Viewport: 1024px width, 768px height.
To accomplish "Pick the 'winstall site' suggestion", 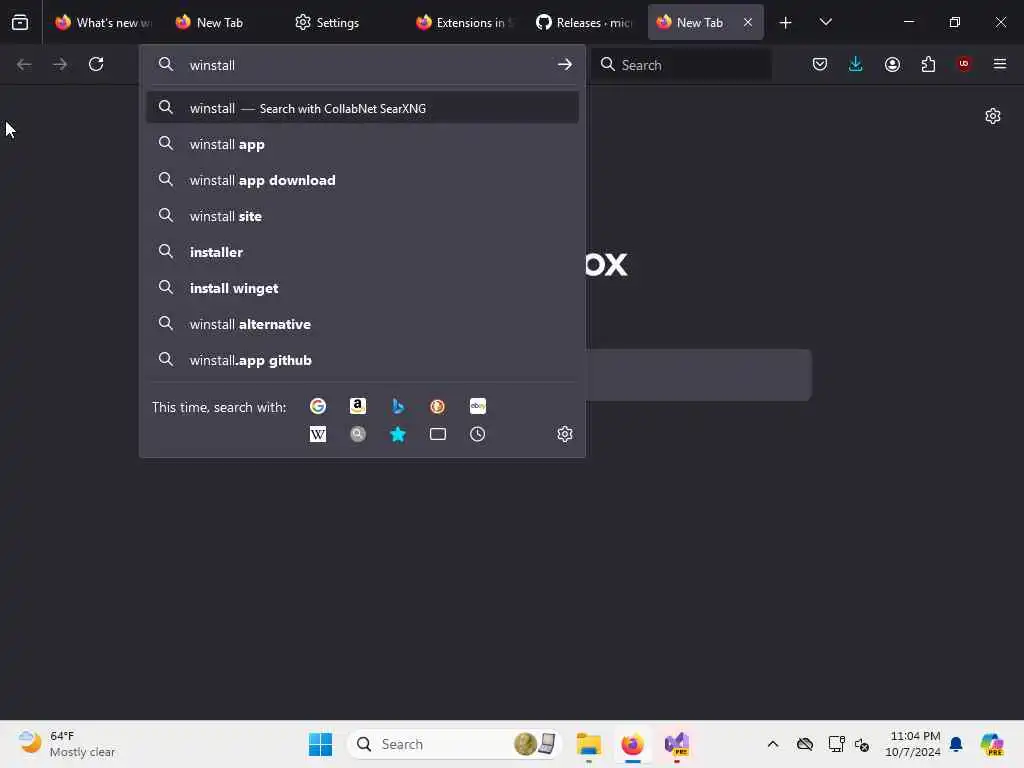I will [362, 216].
